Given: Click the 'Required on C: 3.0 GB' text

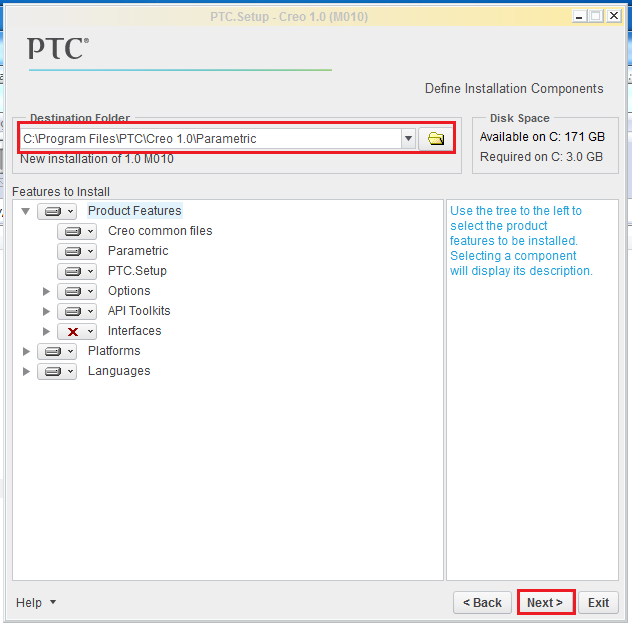Looking at the screenshot, I should (541, 157).
